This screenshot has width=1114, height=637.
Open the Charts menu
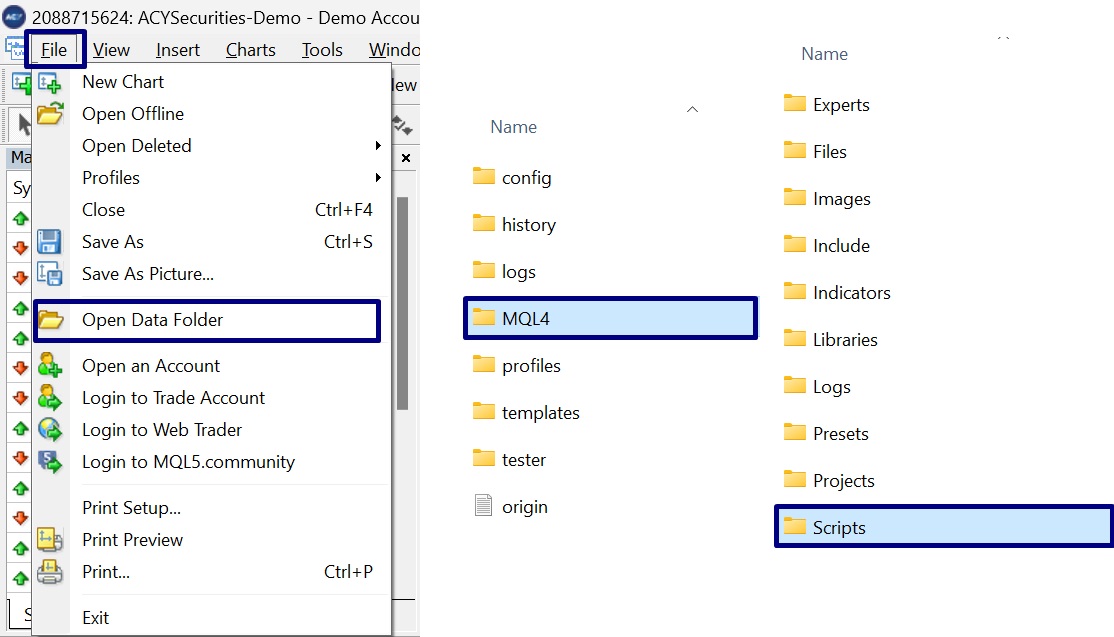tap(250, 50)
